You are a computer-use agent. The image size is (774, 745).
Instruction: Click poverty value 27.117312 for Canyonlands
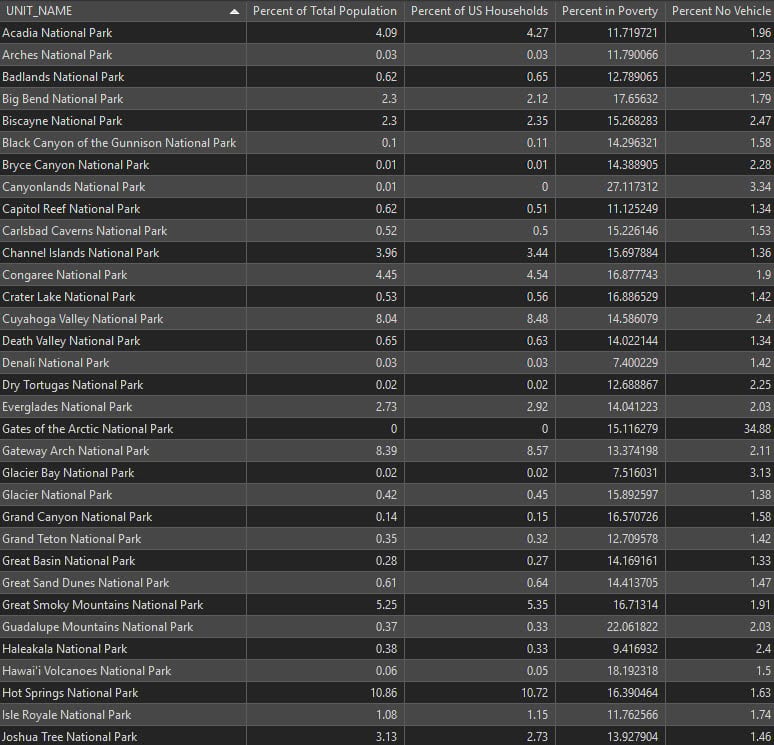click(x=632, y=187)
